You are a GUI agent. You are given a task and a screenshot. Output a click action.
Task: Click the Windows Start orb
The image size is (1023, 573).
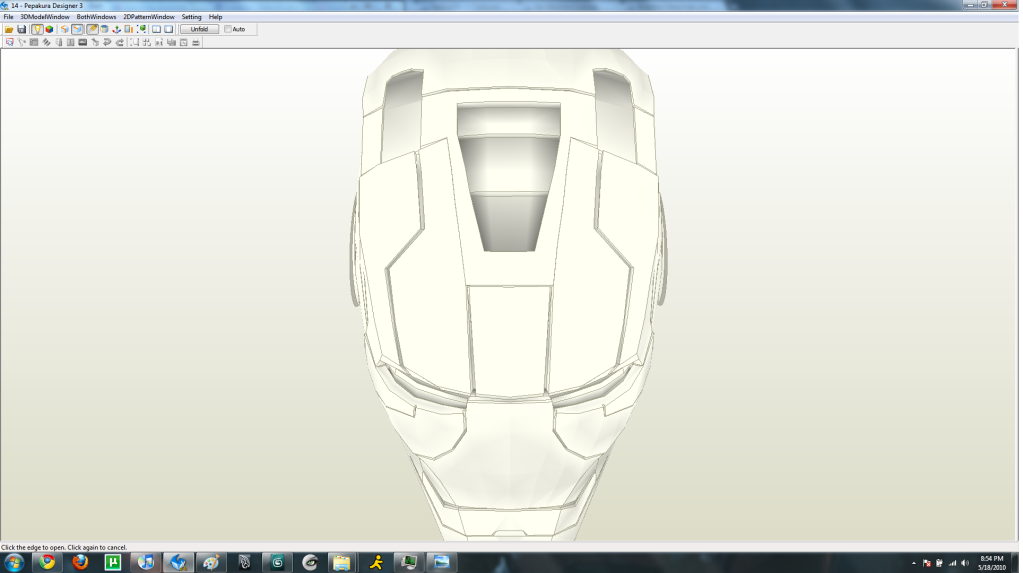[14, 563]
